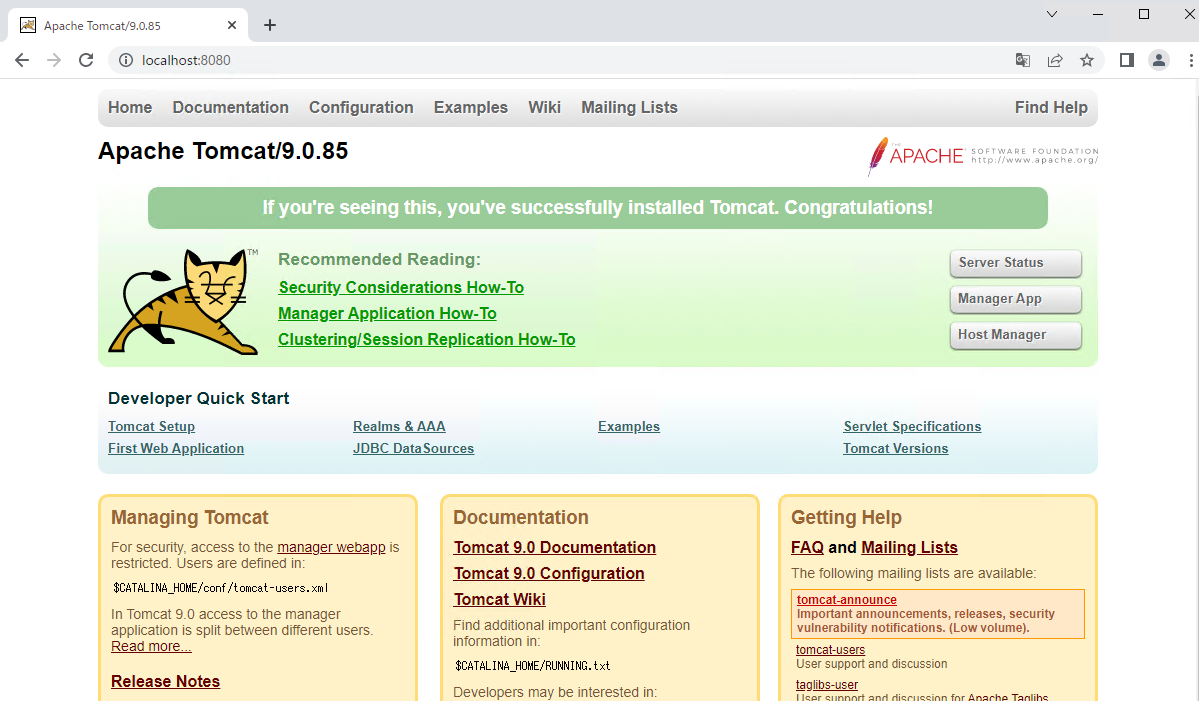Click the Tomcat cat logo
Image resolution: width=1199 pixels, height=701 pixels.
(x=184, y=301)
